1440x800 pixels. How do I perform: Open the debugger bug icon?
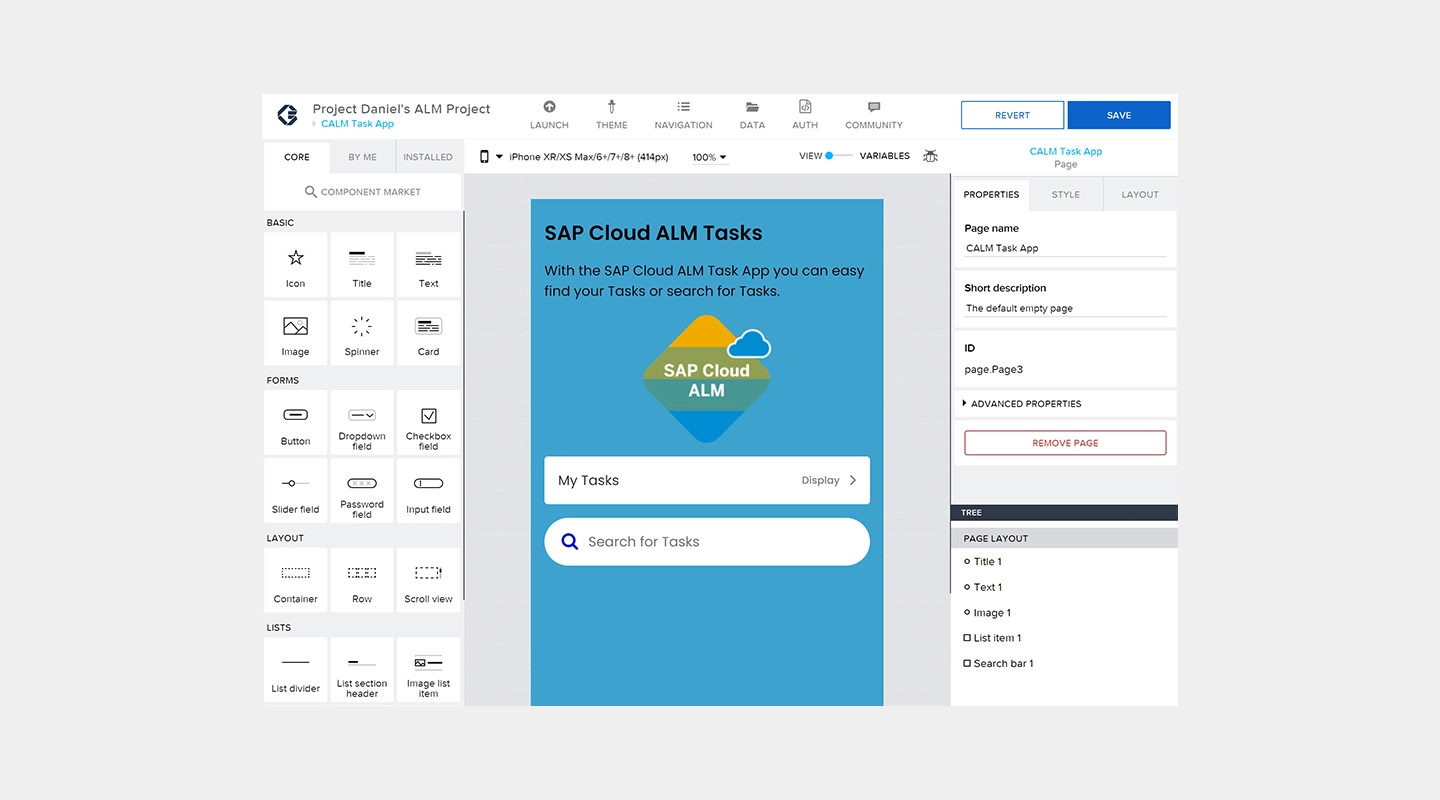[x=930, y=156]
